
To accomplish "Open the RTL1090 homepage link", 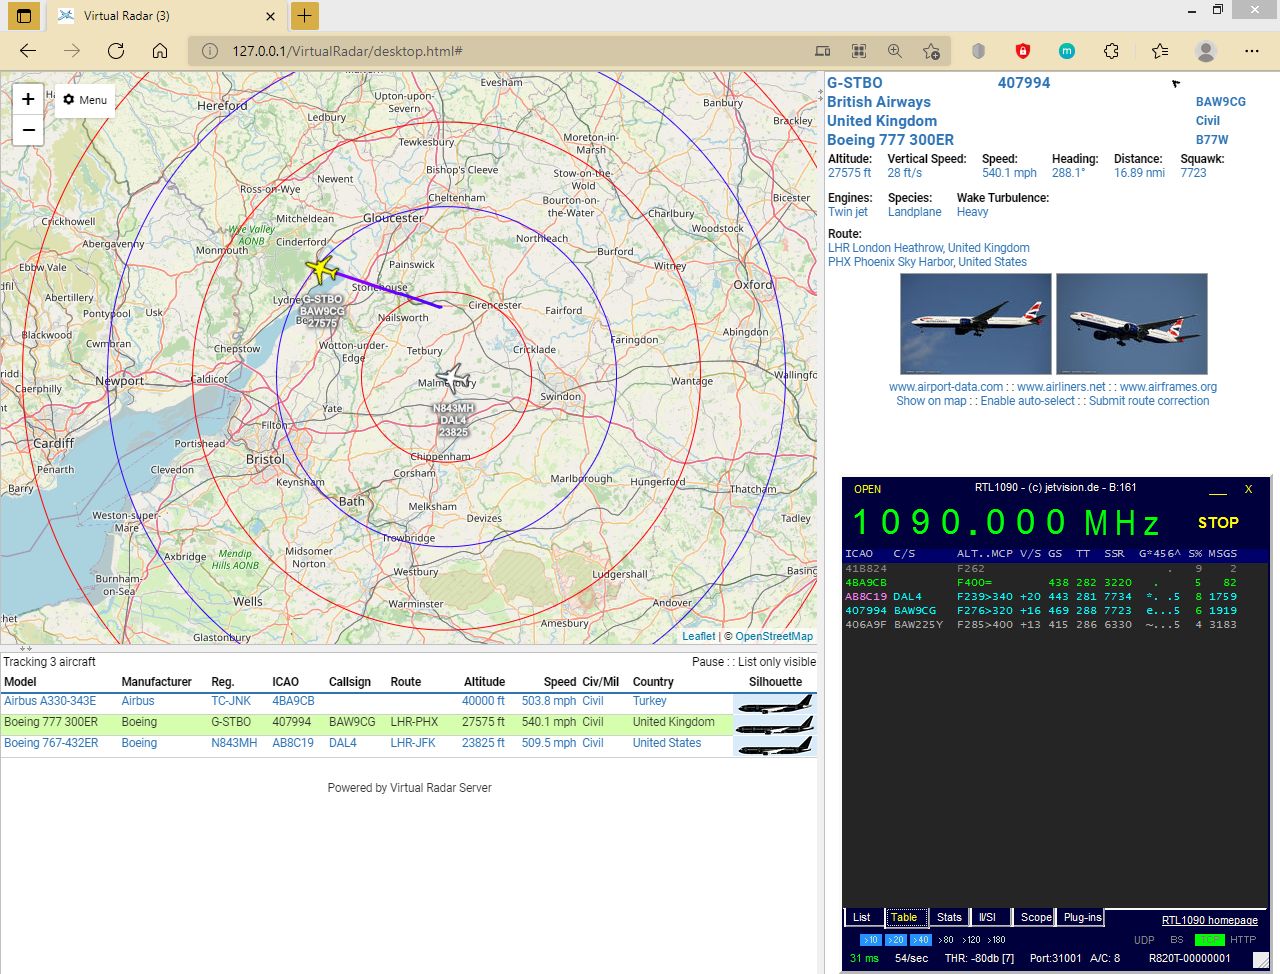I will tap(1209, 920).
